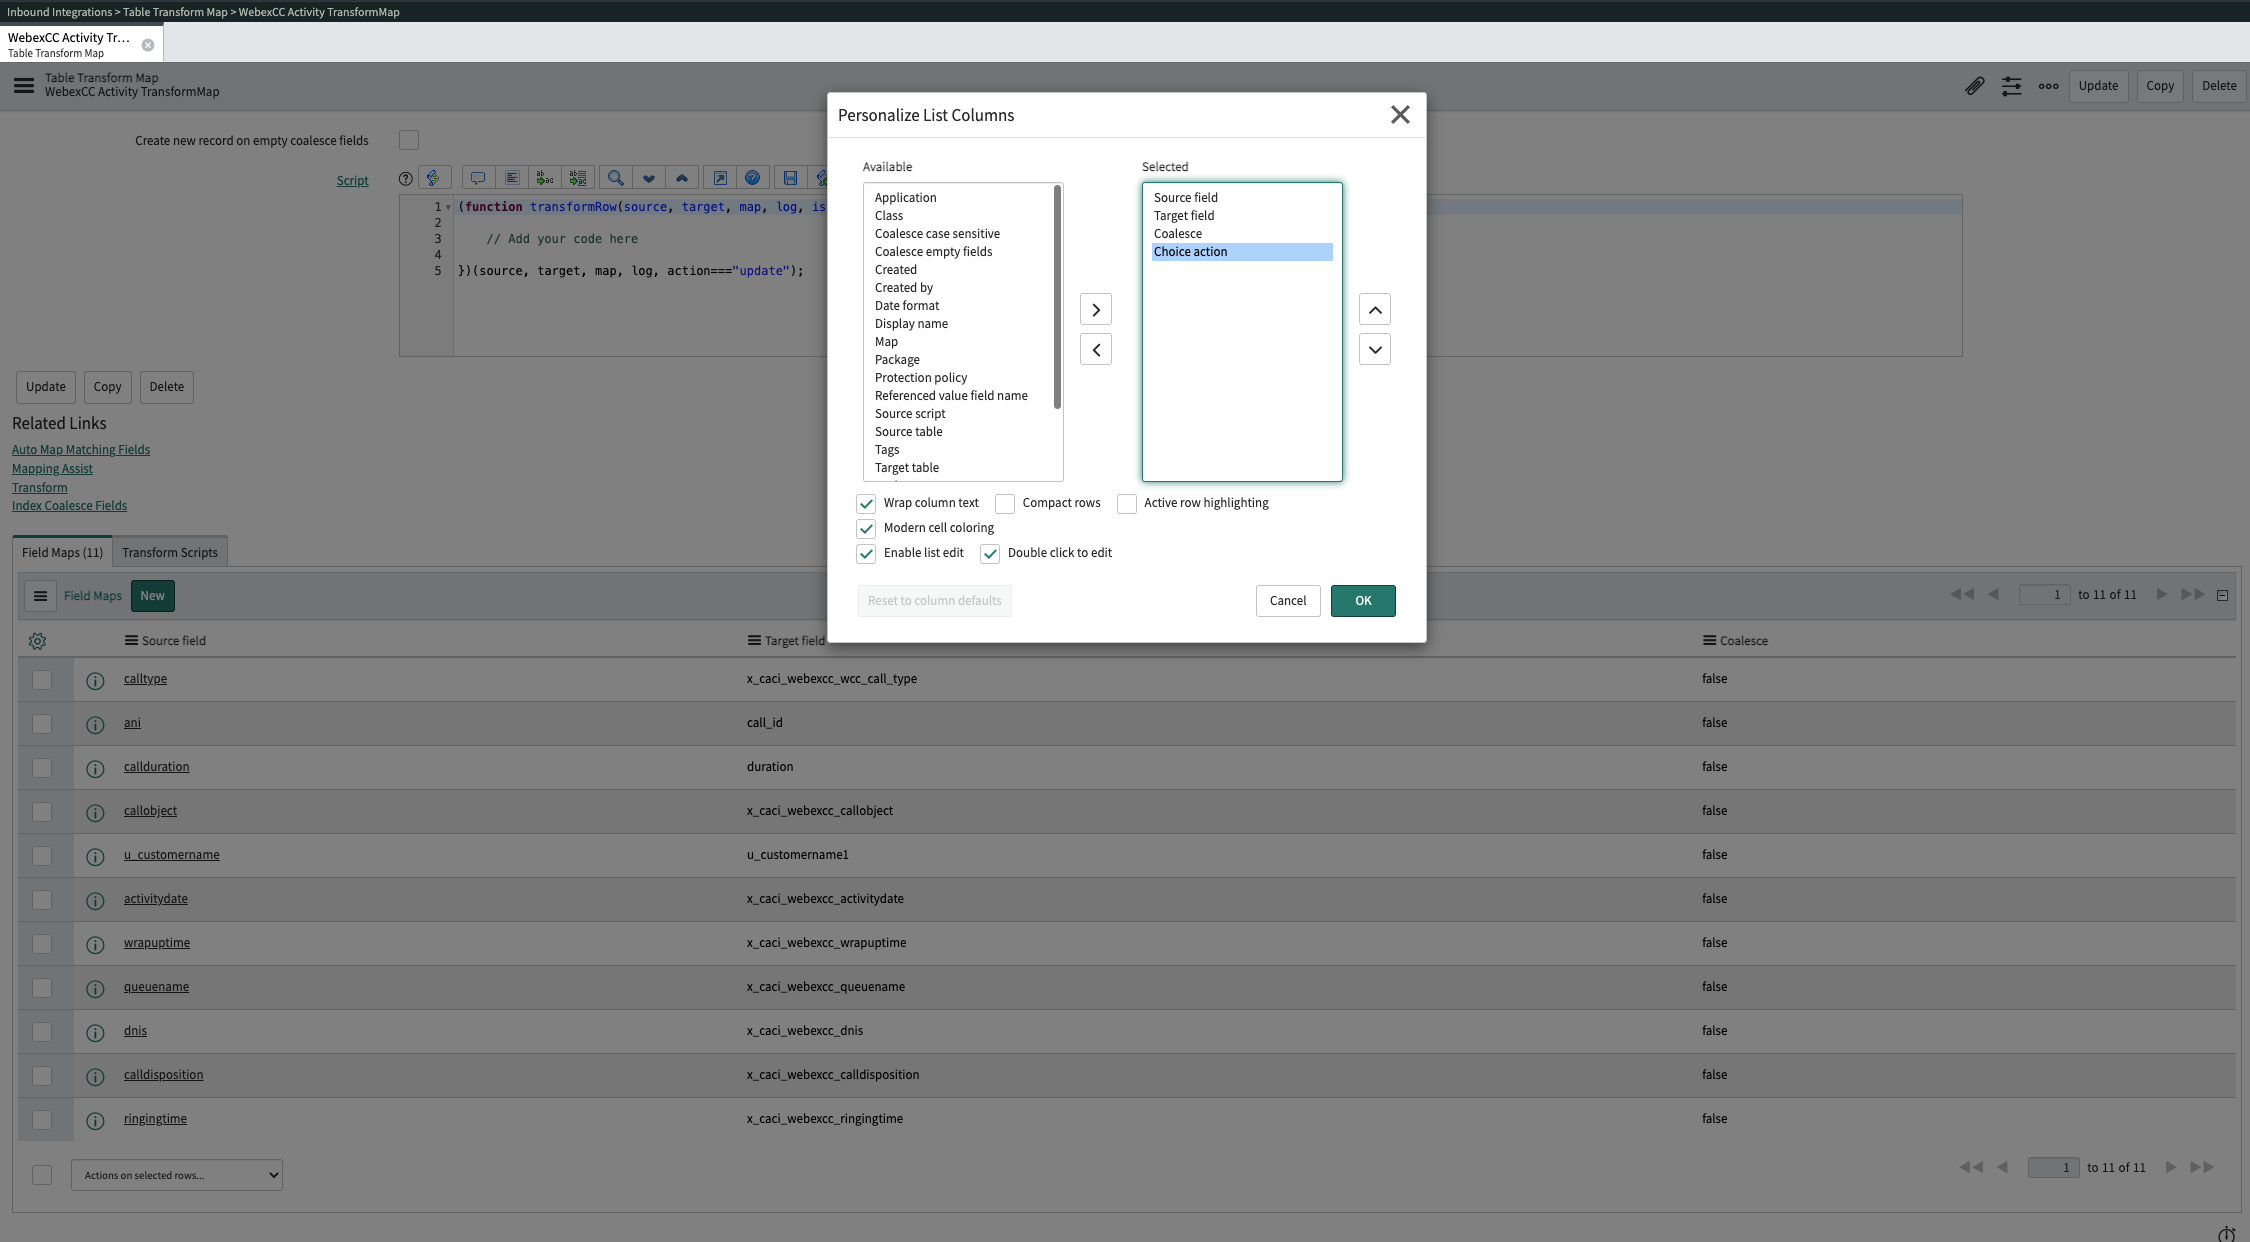
Task: Click Cancel in the Personalize dialog
Action: (1288, 601)
